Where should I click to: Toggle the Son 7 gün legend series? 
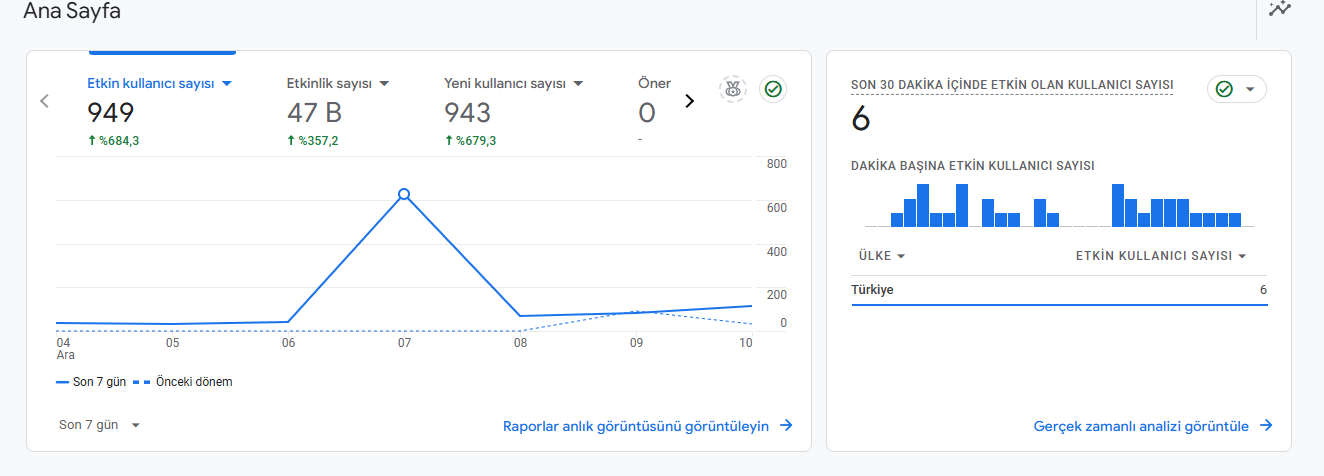[x=91, y=382]
